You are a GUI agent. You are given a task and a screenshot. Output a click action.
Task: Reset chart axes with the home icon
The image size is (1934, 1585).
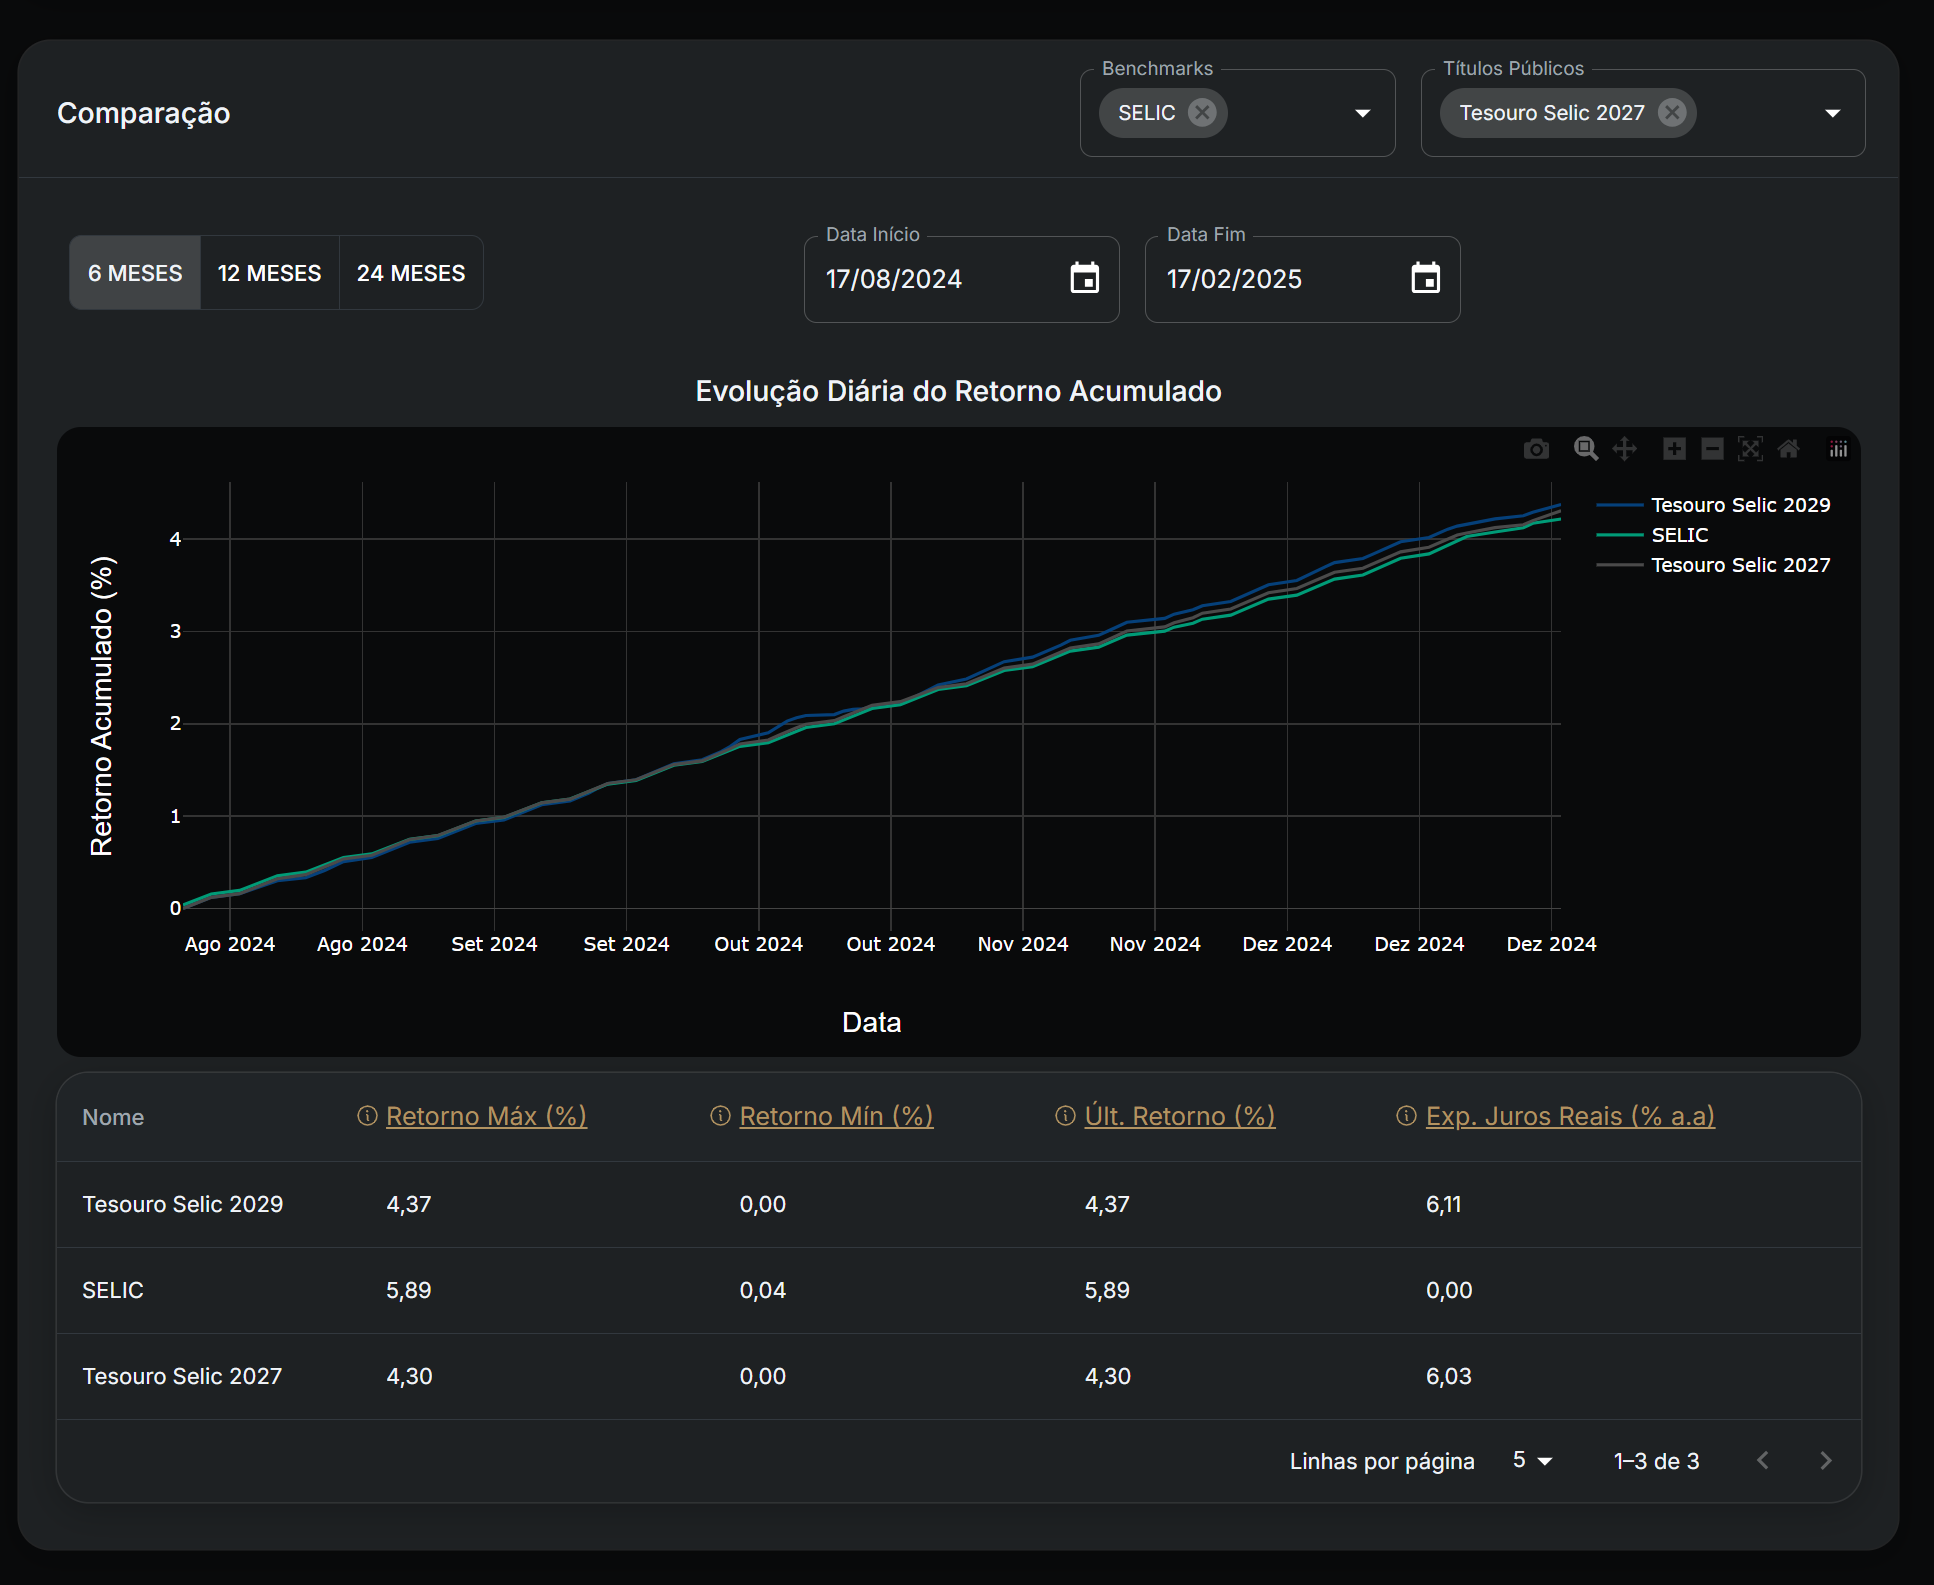(1789, 449)
